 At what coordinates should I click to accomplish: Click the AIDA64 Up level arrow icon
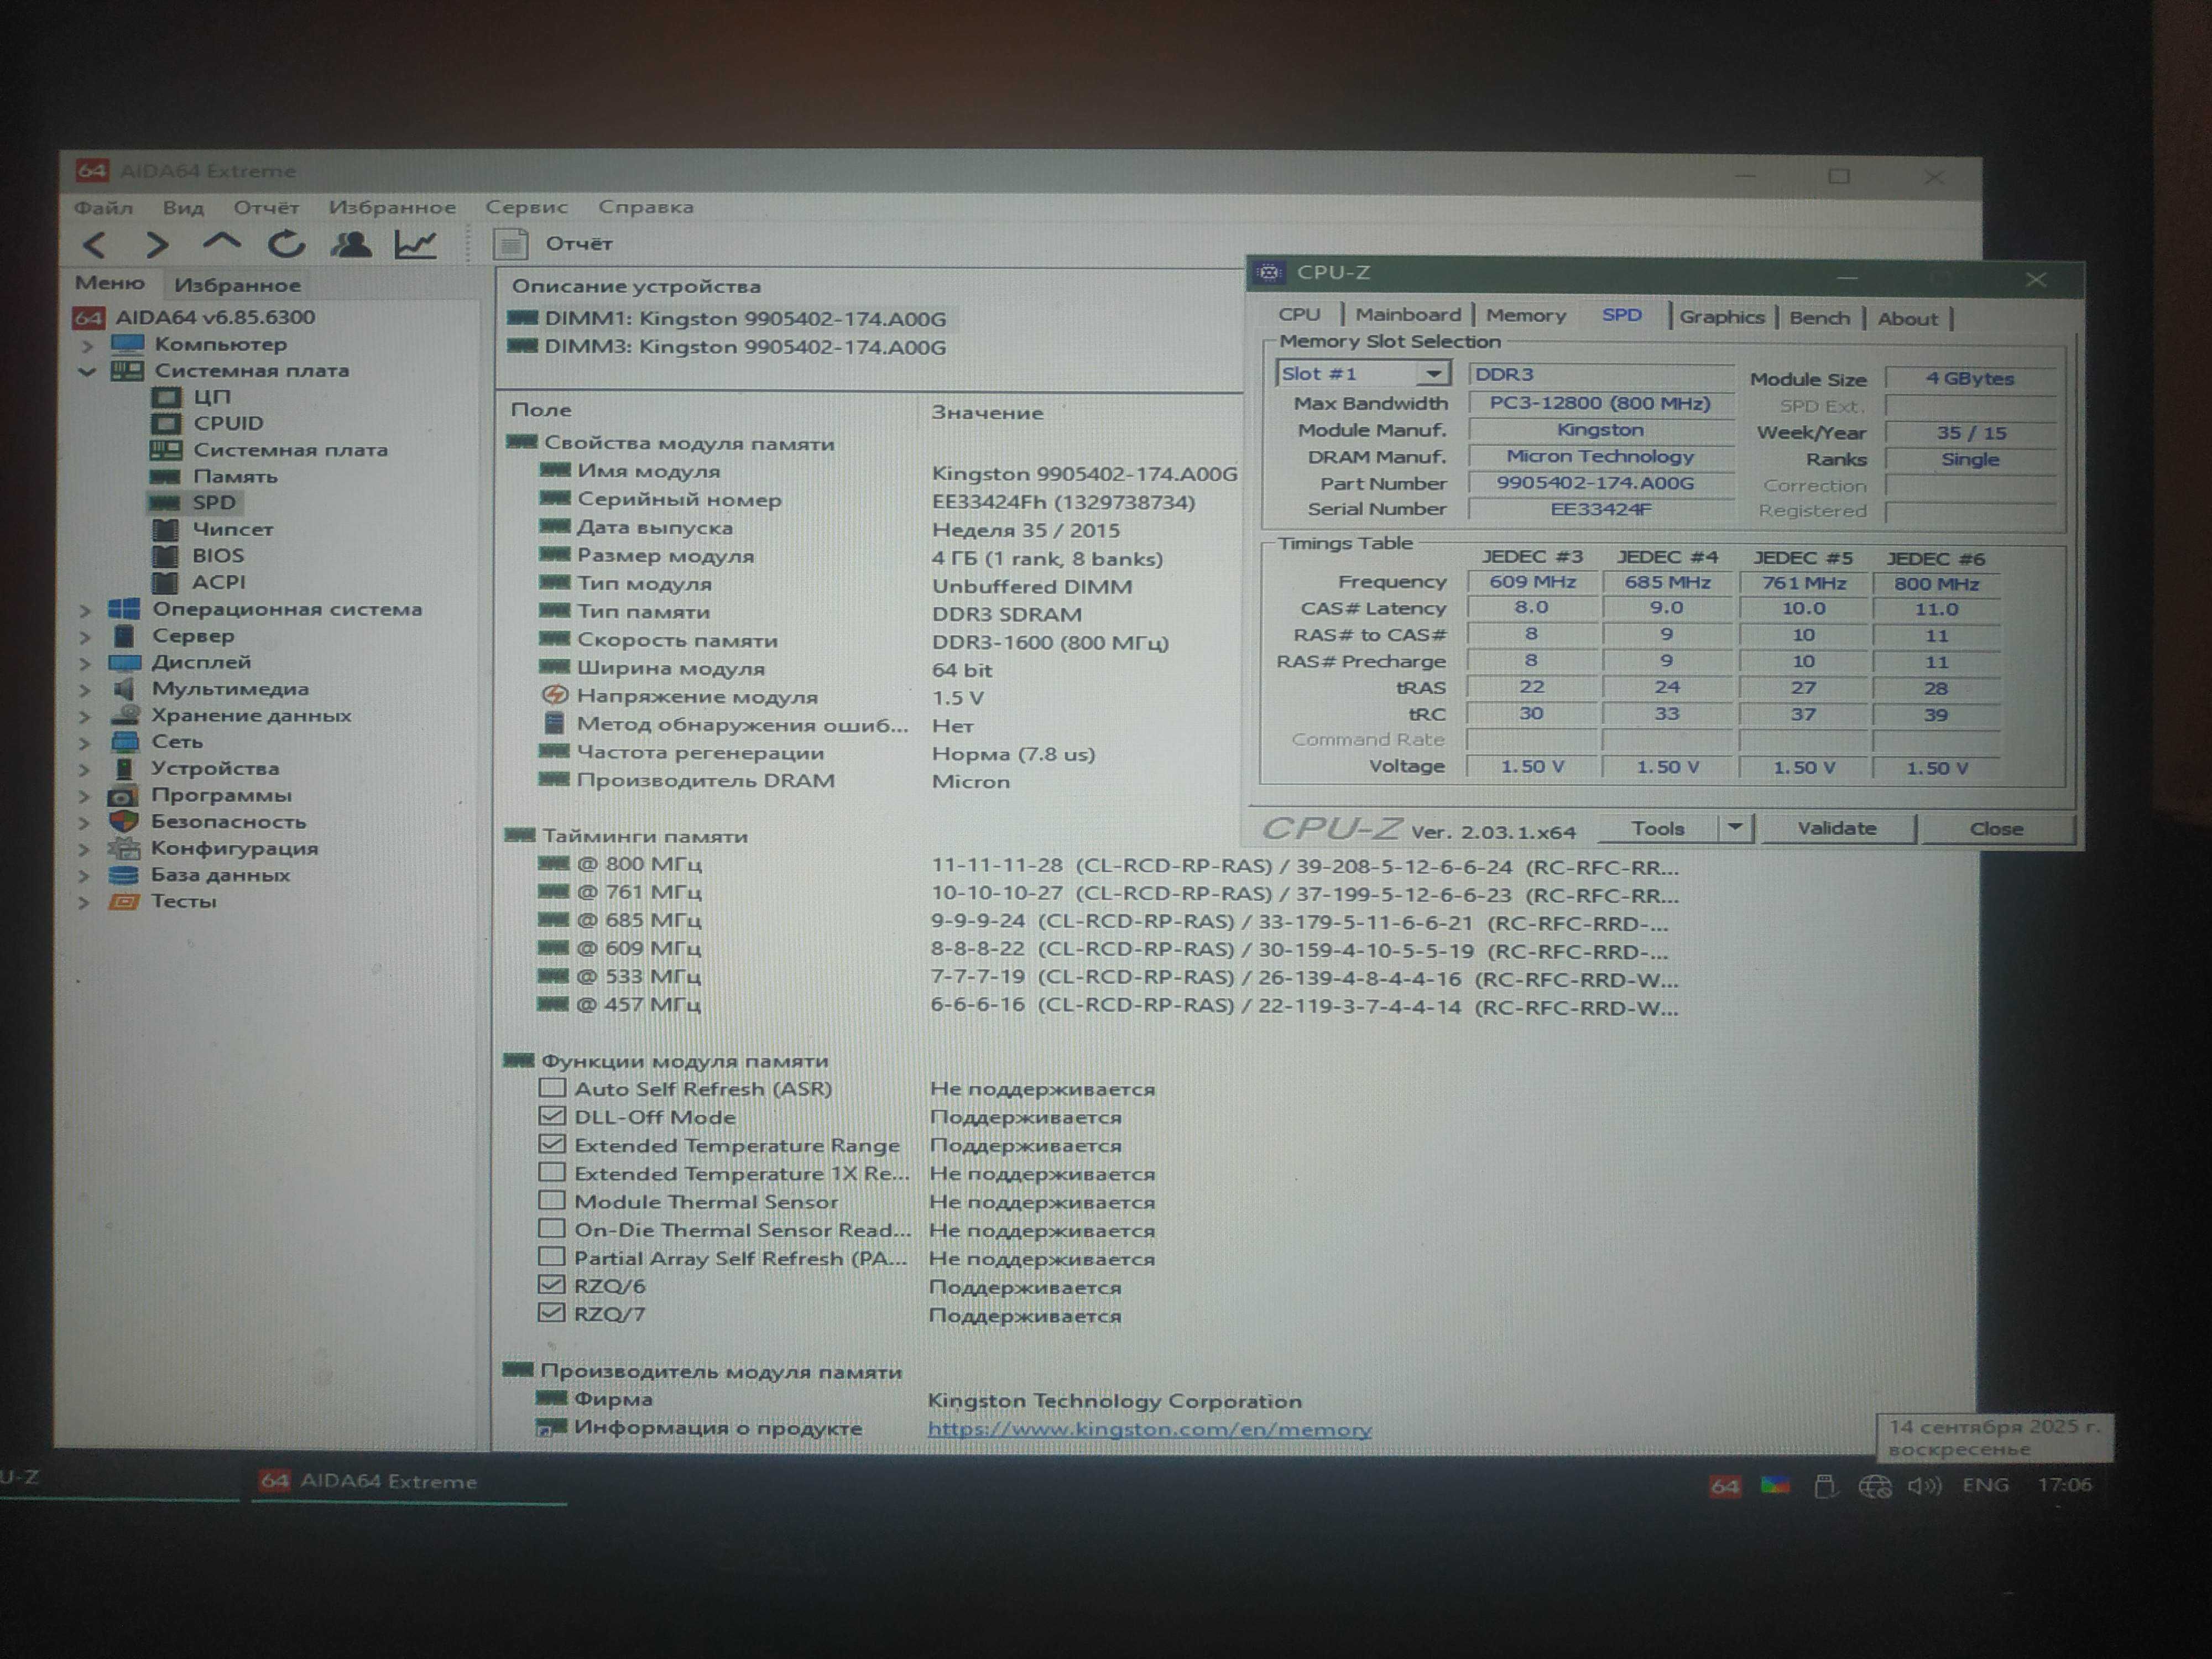(221, 242)
